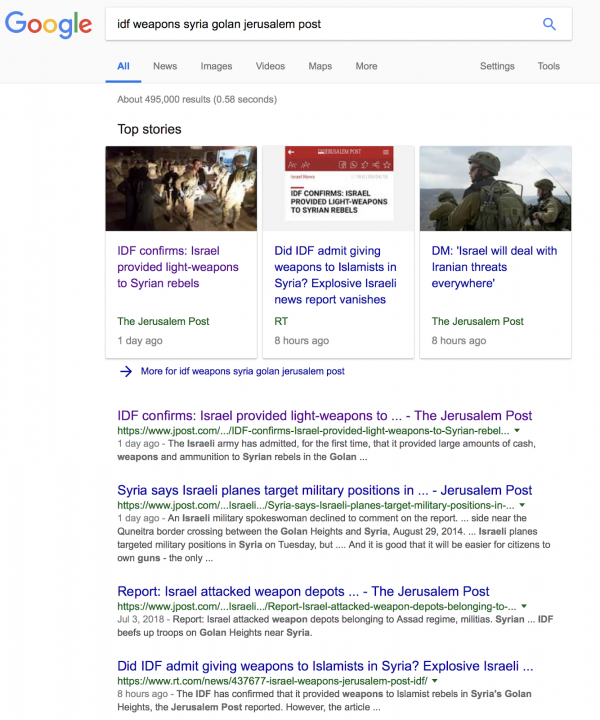This screenshot has width=600, height=720.
Task: Click the 'About 495,000 results' text
Action: (197, 99)
